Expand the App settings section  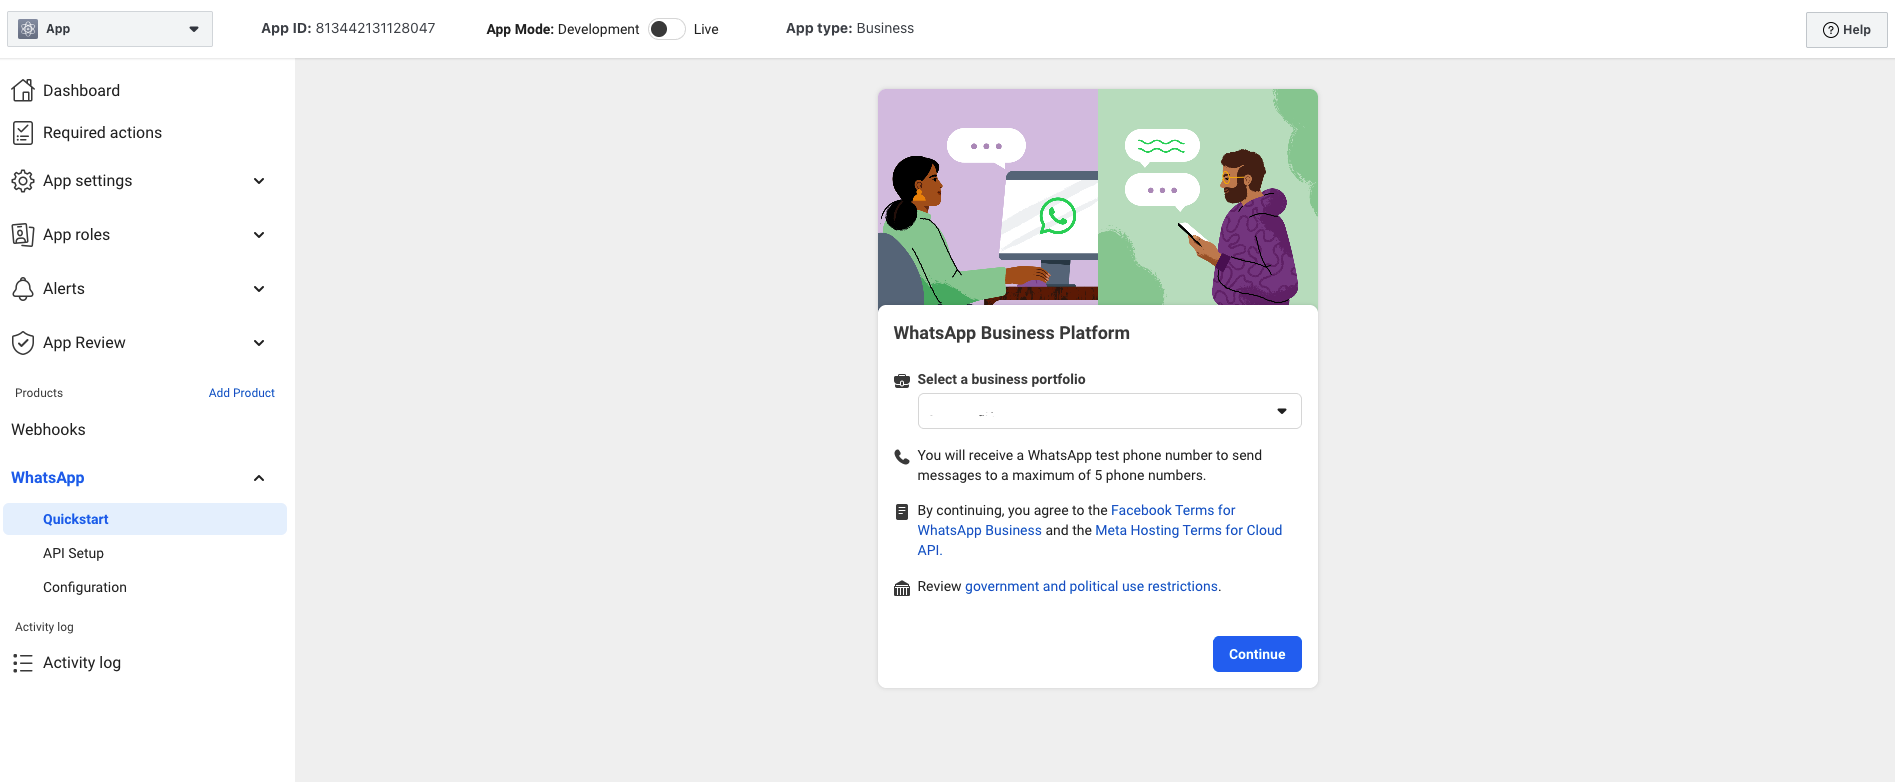tap(259, 181)
